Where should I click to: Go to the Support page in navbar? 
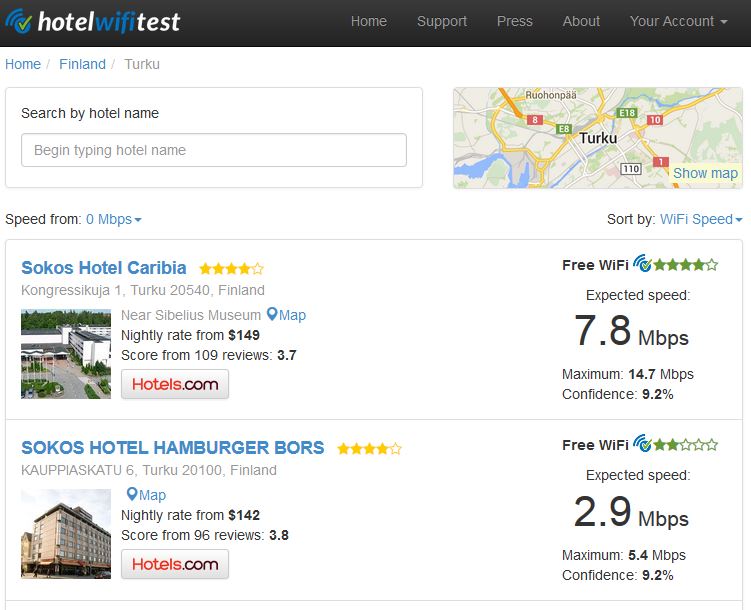pos(442,21)
